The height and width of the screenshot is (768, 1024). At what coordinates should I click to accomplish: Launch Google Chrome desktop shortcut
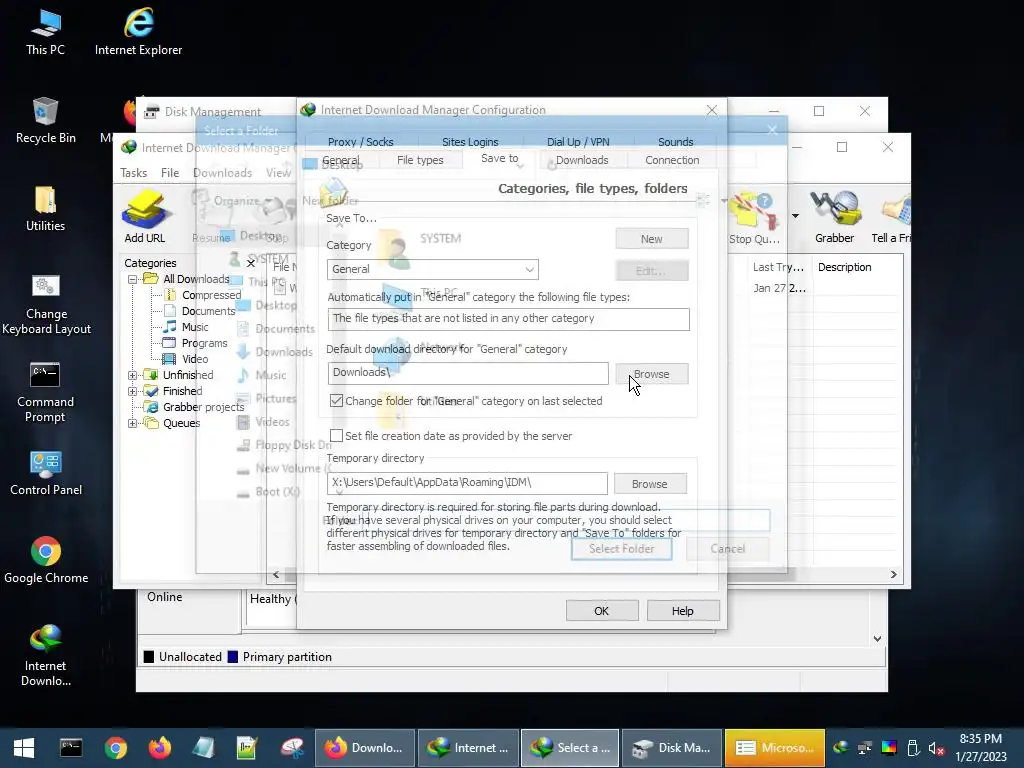click(46, 561)
